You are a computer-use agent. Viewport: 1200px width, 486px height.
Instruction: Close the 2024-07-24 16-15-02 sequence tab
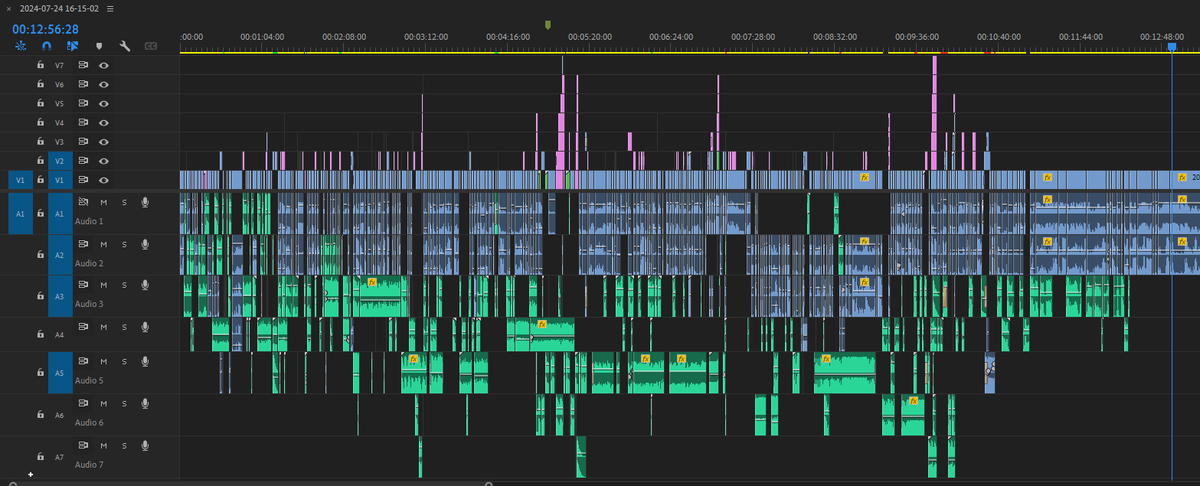click(8, 8)
